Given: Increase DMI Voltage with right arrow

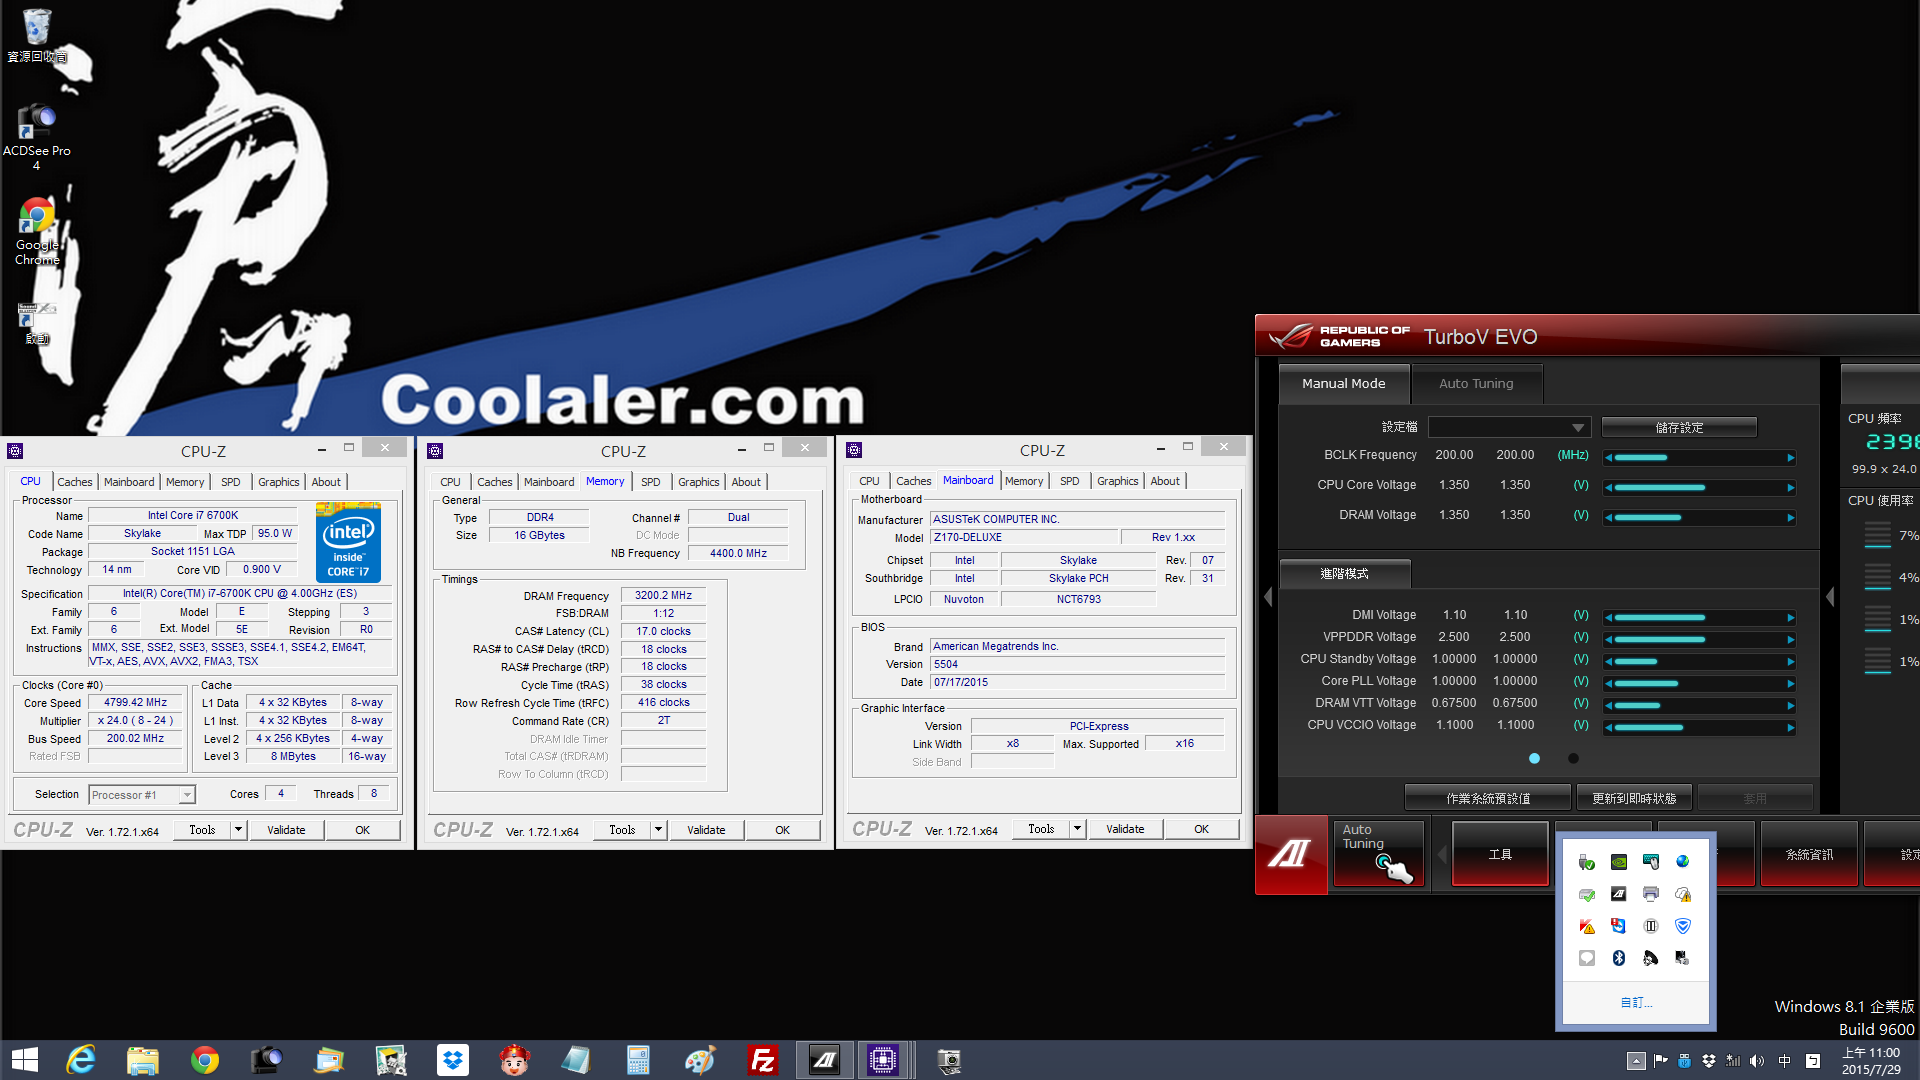Looking at the screenshot, I should point(1790,617).
